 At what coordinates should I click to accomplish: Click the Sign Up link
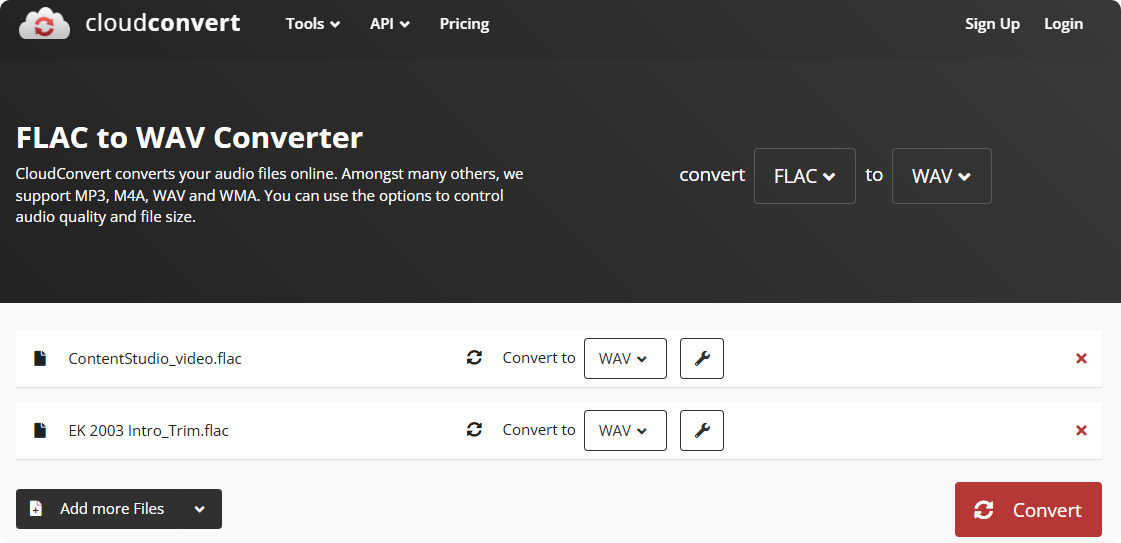click(992, 24)
